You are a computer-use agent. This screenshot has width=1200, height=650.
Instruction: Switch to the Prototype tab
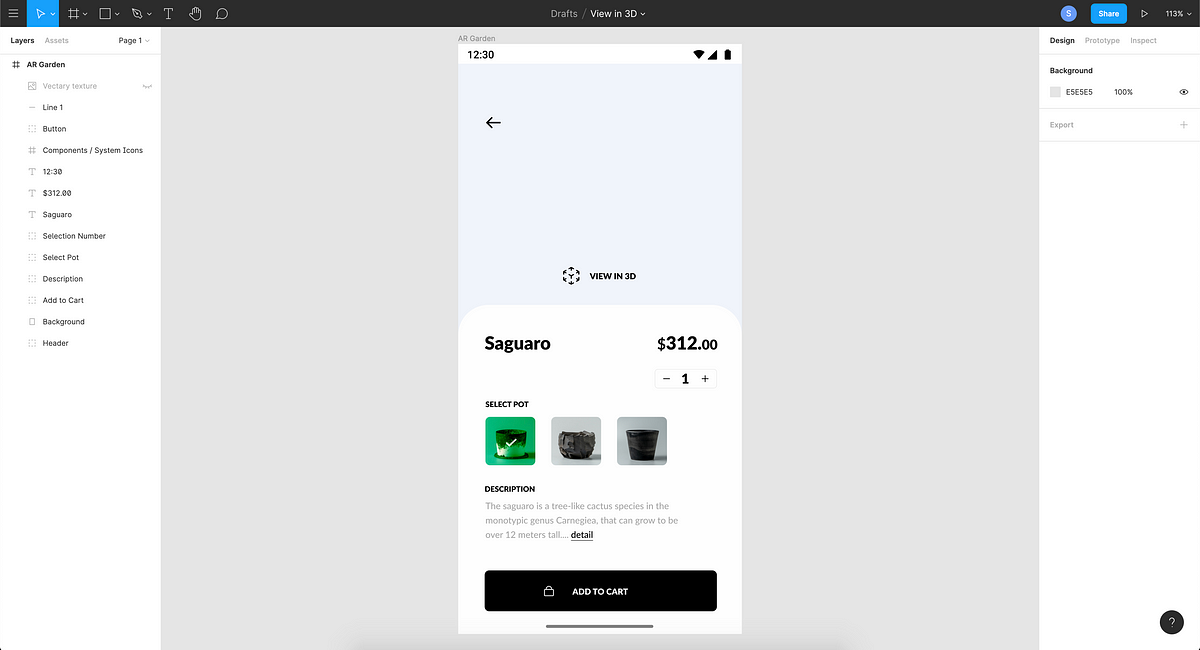(x=1102, y=41)
